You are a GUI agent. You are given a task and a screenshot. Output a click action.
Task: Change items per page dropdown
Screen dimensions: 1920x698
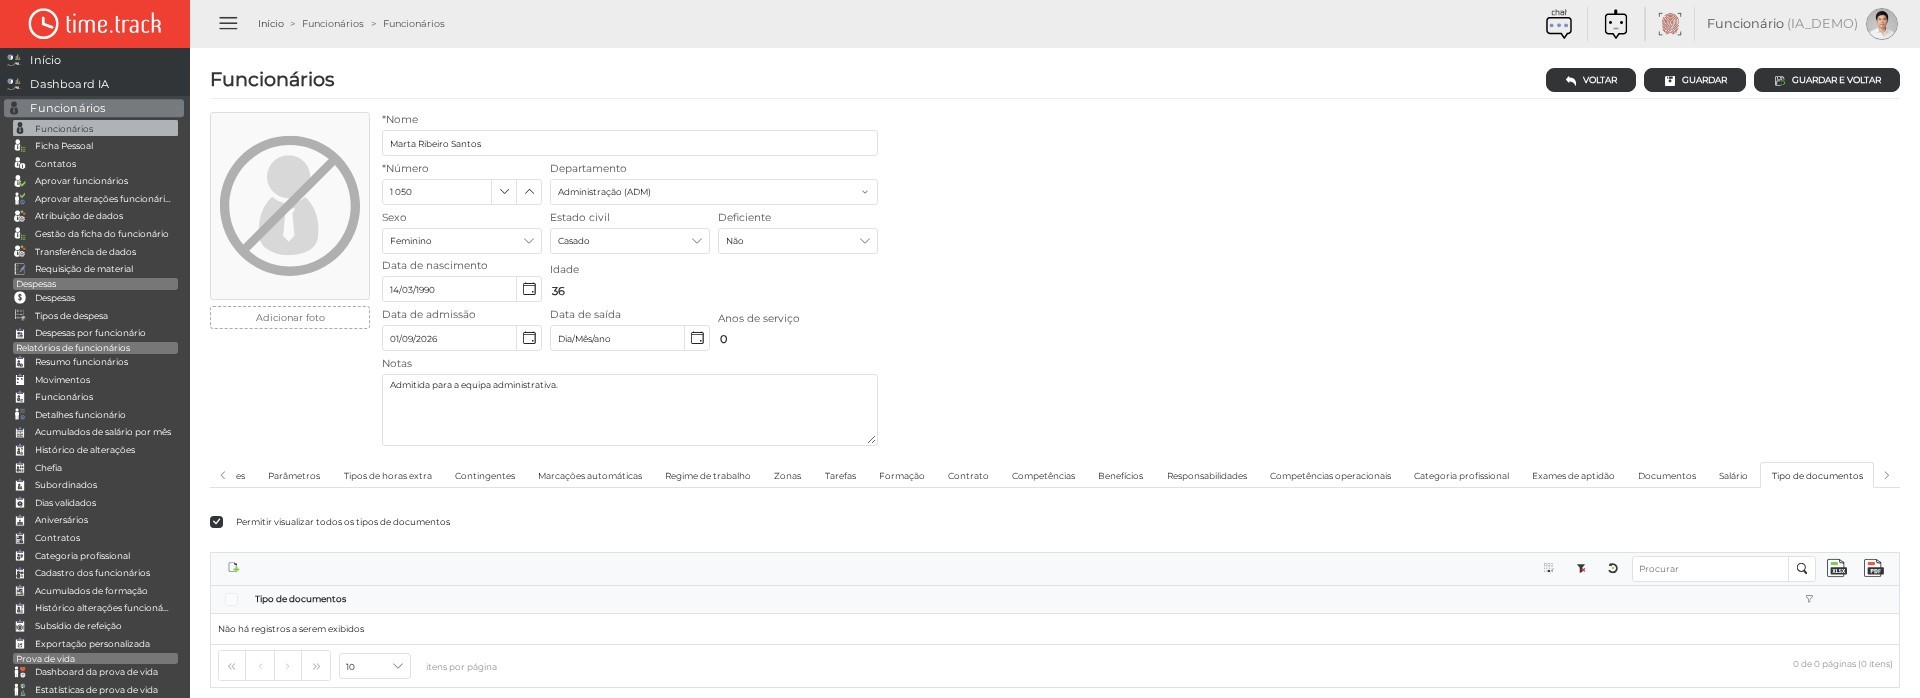pos(375,666)
